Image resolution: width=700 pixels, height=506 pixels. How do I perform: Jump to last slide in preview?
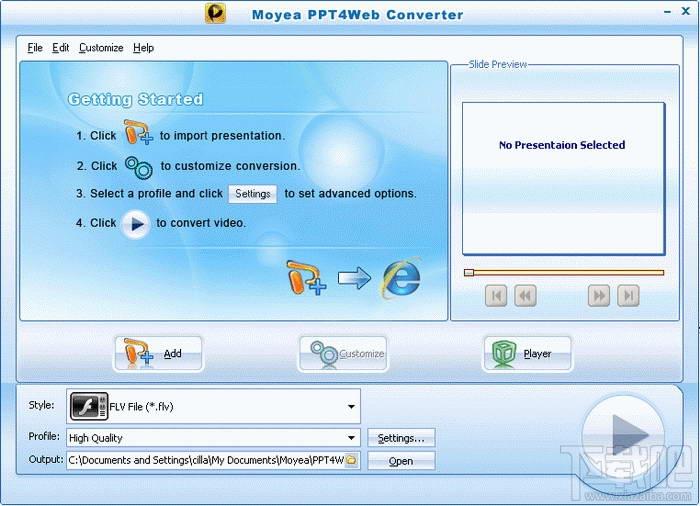pyautogui.click(x=629, y=296)
